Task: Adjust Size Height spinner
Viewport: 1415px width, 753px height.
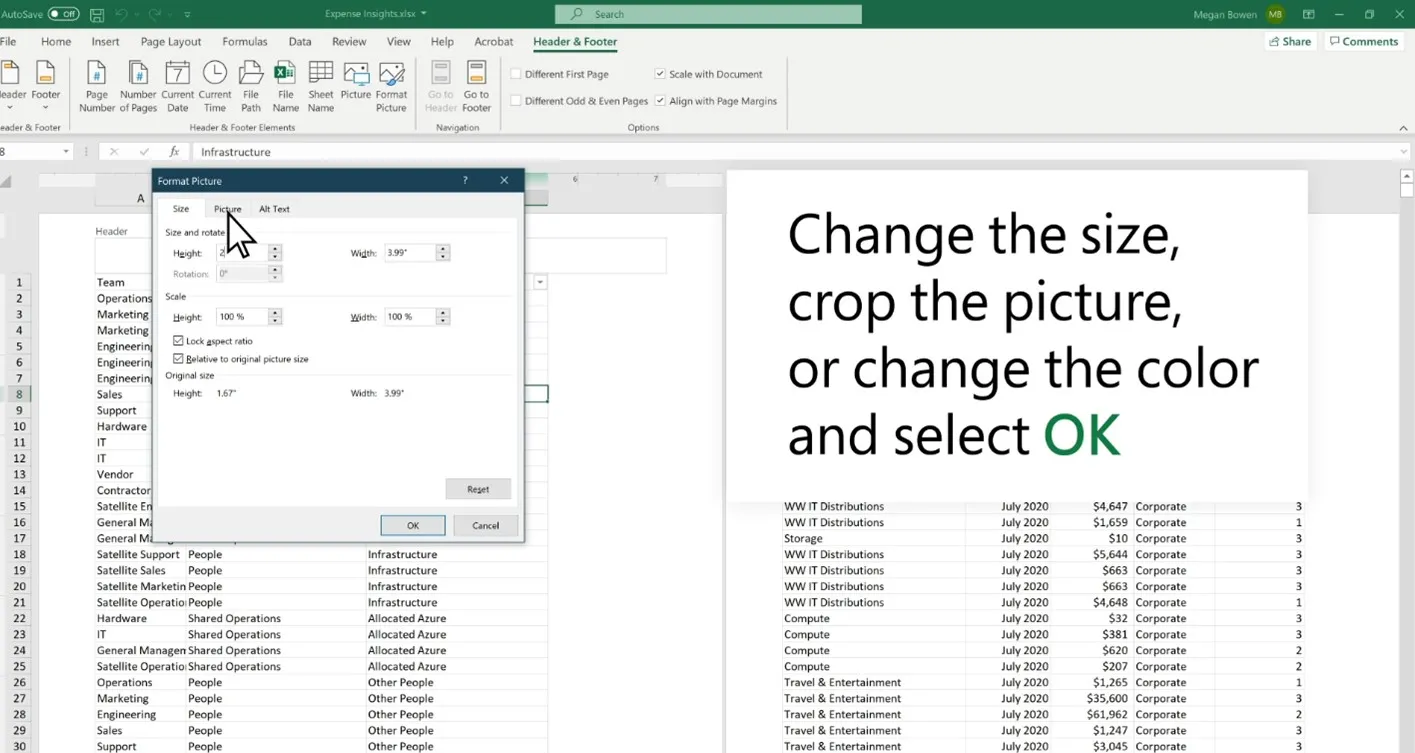Action: (x=275, y=253)
